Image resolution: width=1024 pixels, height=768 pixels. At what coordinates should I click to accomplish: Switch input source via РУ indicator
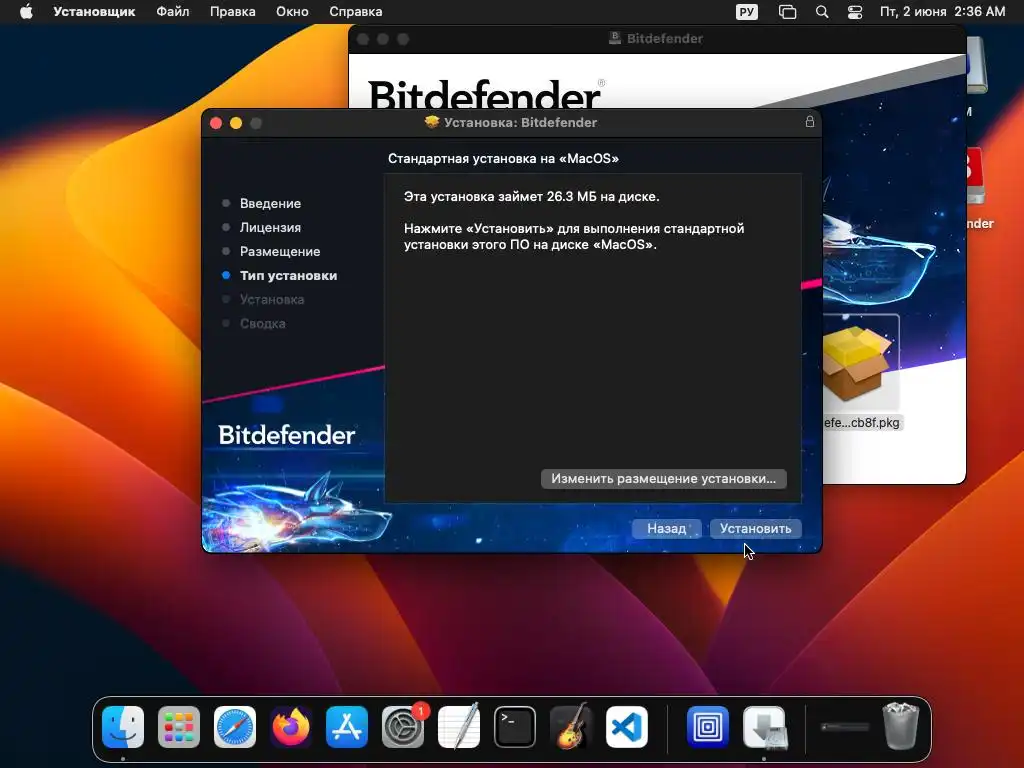[x=746, y=12]
